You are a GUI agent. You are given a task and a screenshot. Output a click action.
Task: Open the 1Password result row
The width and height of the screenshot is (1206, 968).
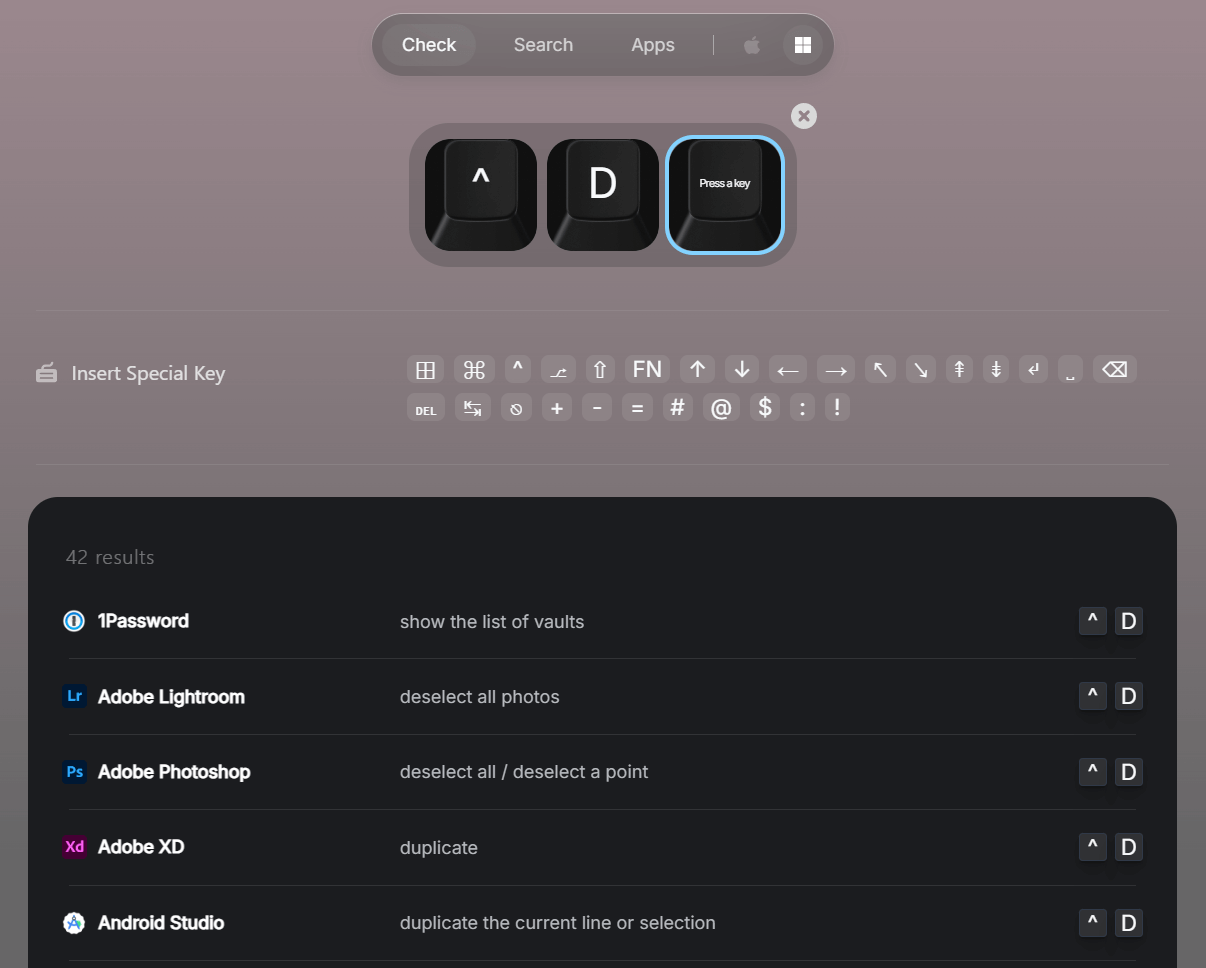603,621
